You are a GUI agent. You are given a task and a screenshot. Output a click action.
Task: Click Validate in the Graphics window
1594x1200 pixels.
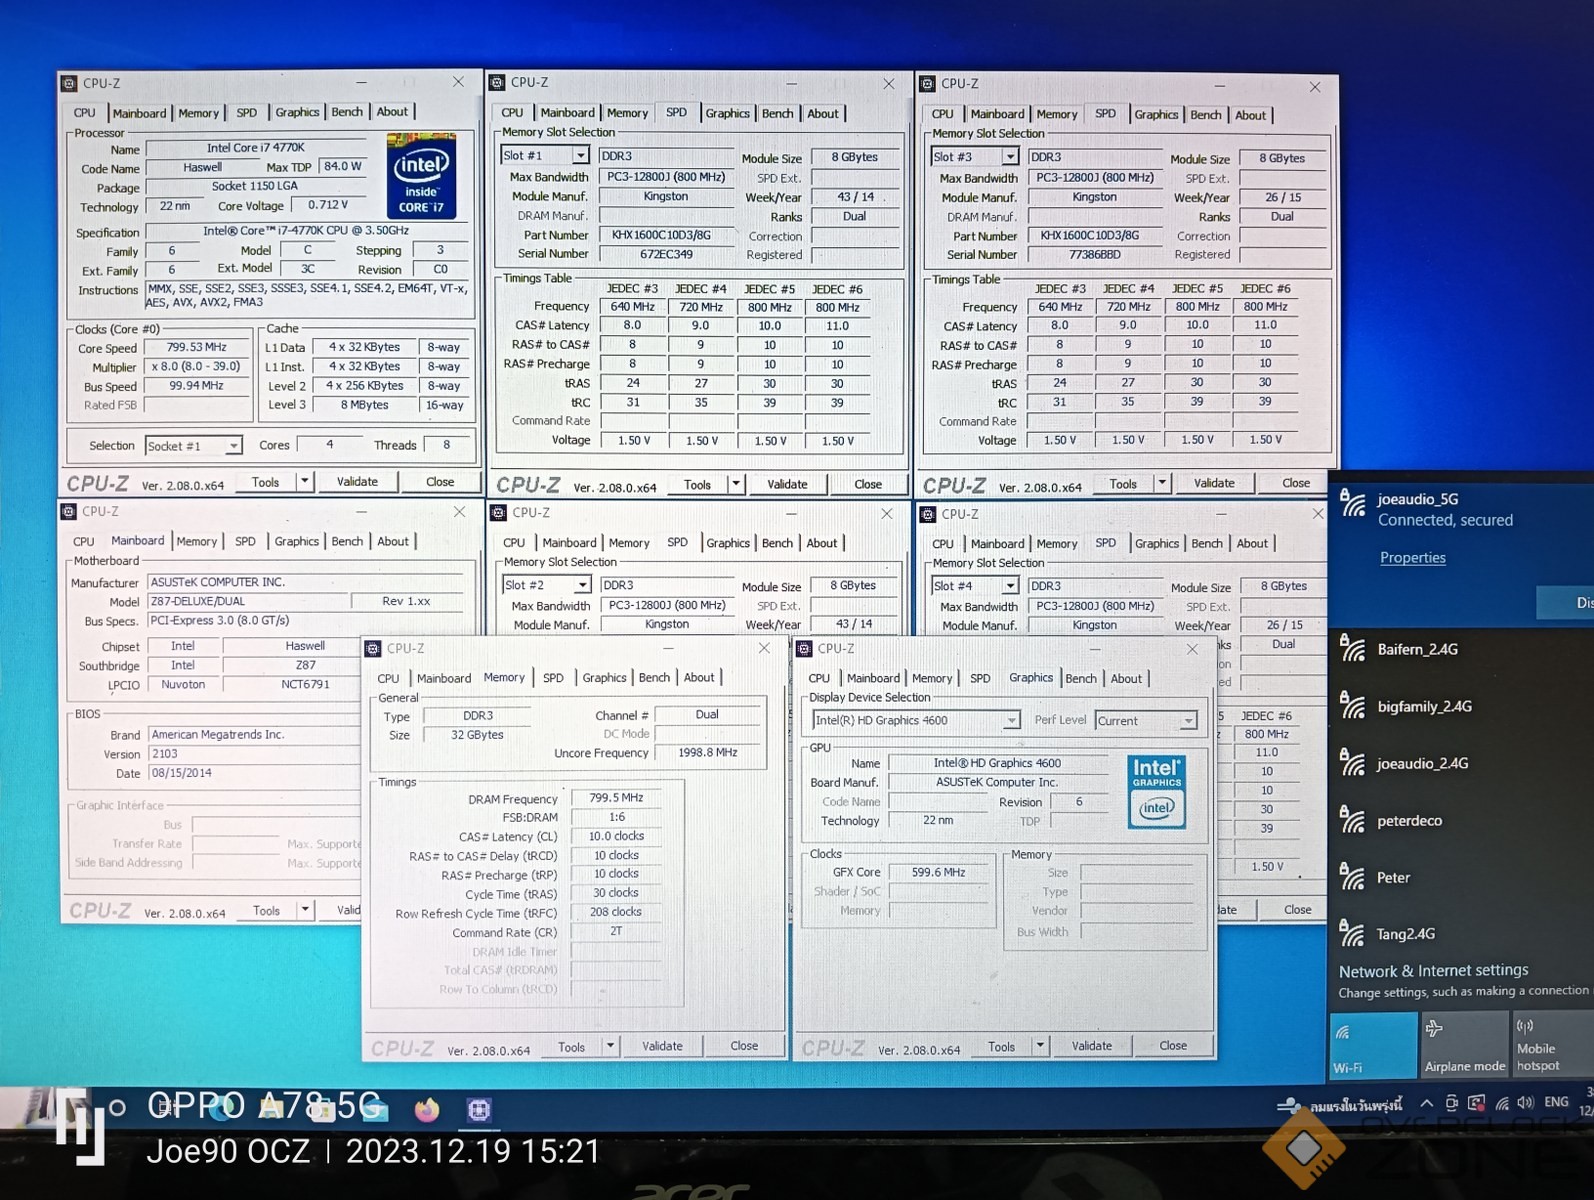[x=1091, y=1046]
